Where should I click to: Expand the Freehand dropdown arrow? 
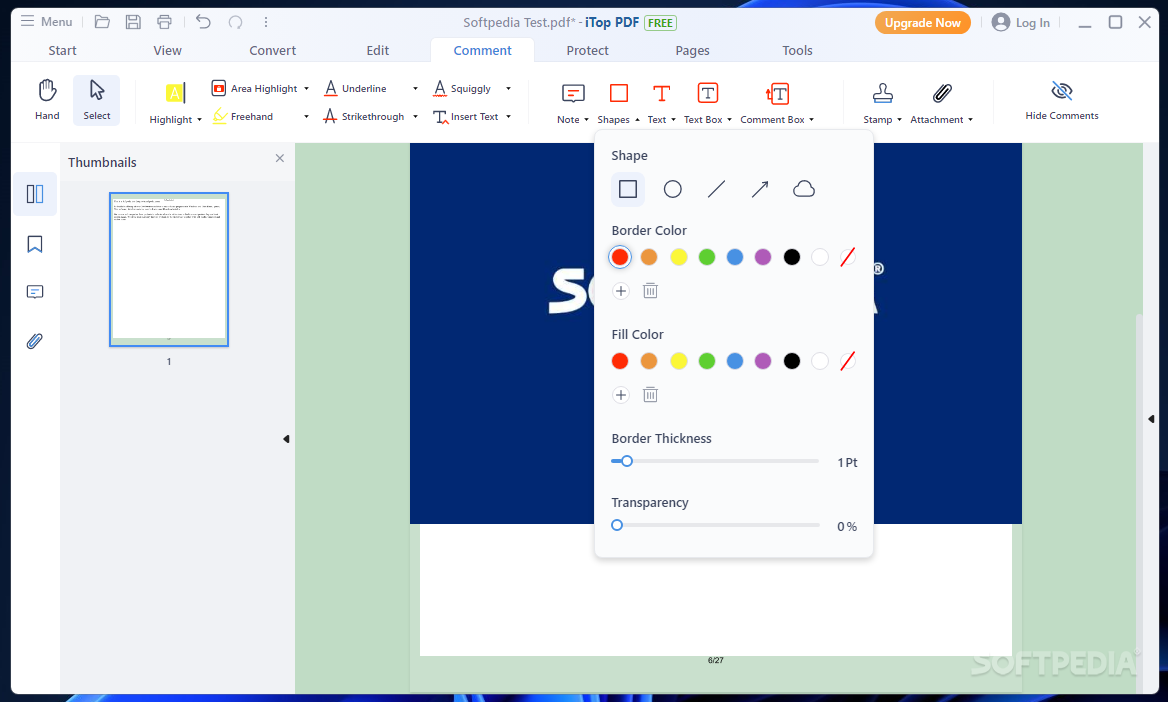[x=306, y=117]
